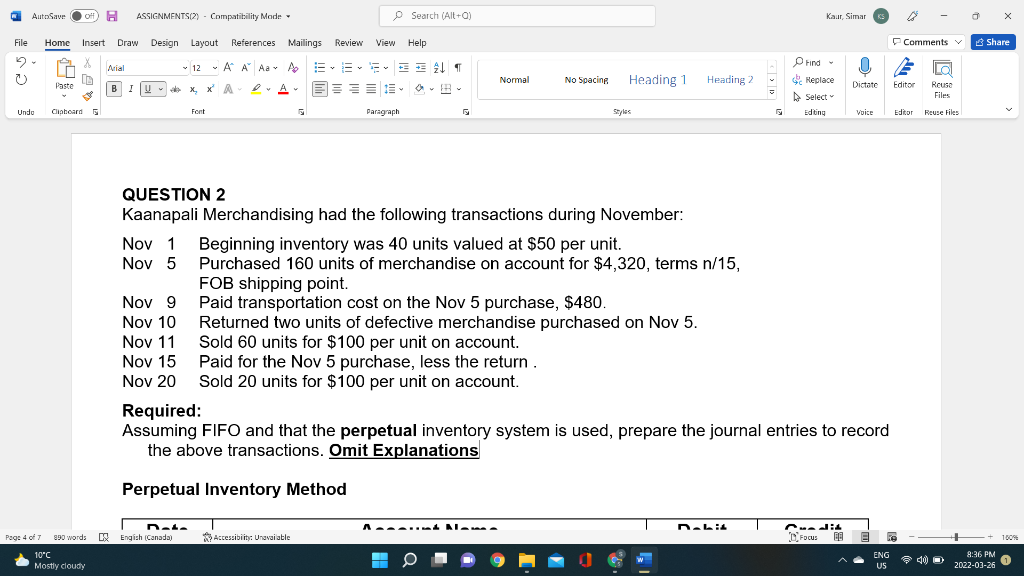1024x576 pixels.
Task: Switch to the Review ribbon tab
Action: click(x=348, y=43)
